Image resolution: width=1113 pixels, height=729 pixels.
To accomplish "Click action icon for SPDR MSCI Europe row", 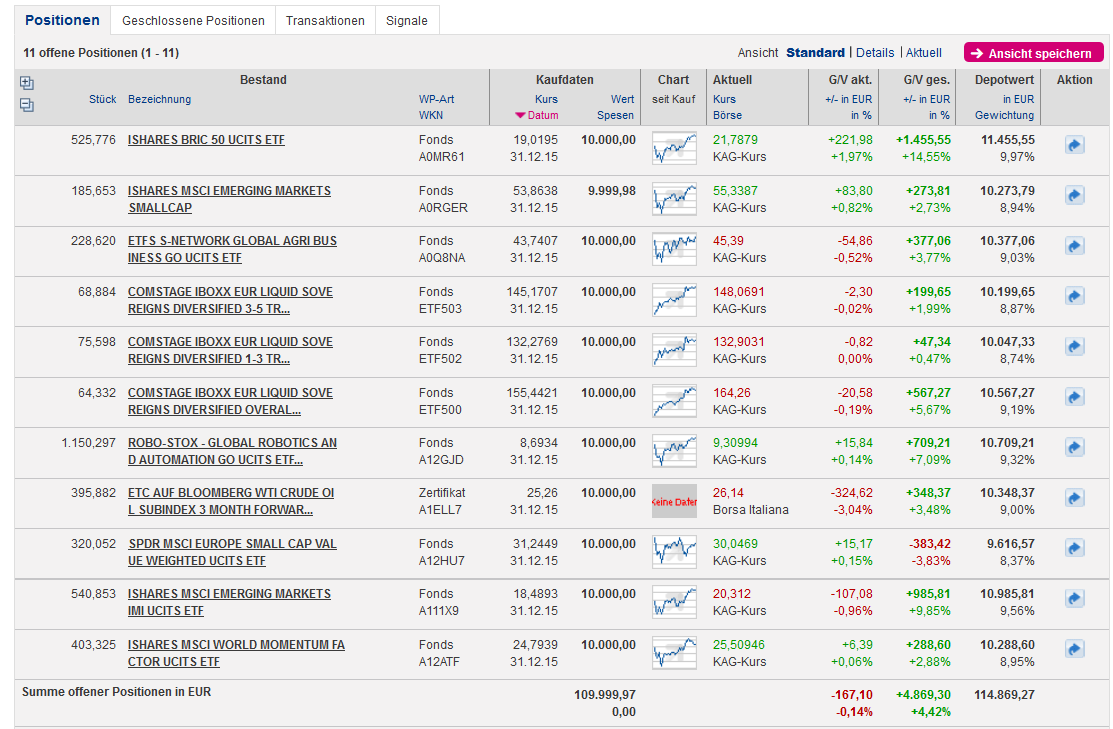I will coord(1075,548).
